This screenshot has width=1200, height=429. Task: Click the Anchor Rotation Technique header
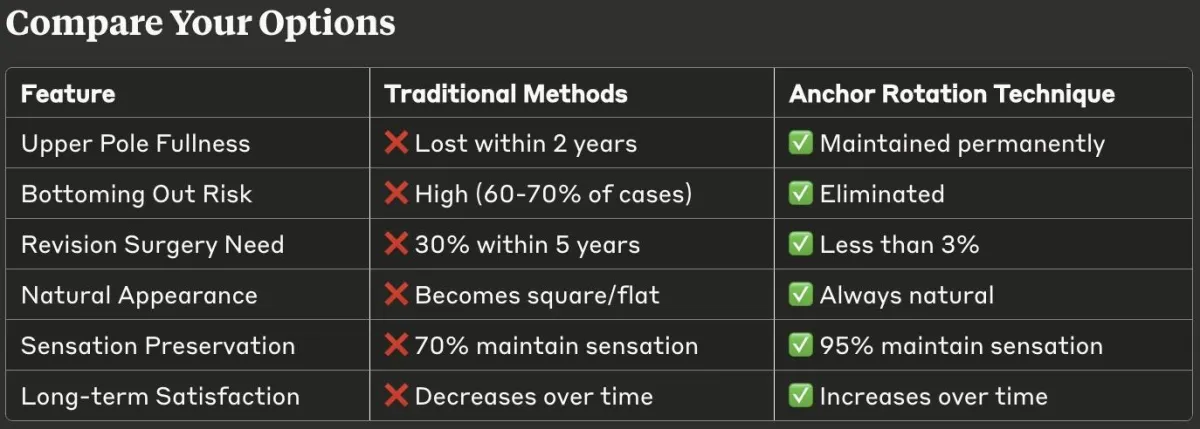pyautogui.click(x=951, y=95)
